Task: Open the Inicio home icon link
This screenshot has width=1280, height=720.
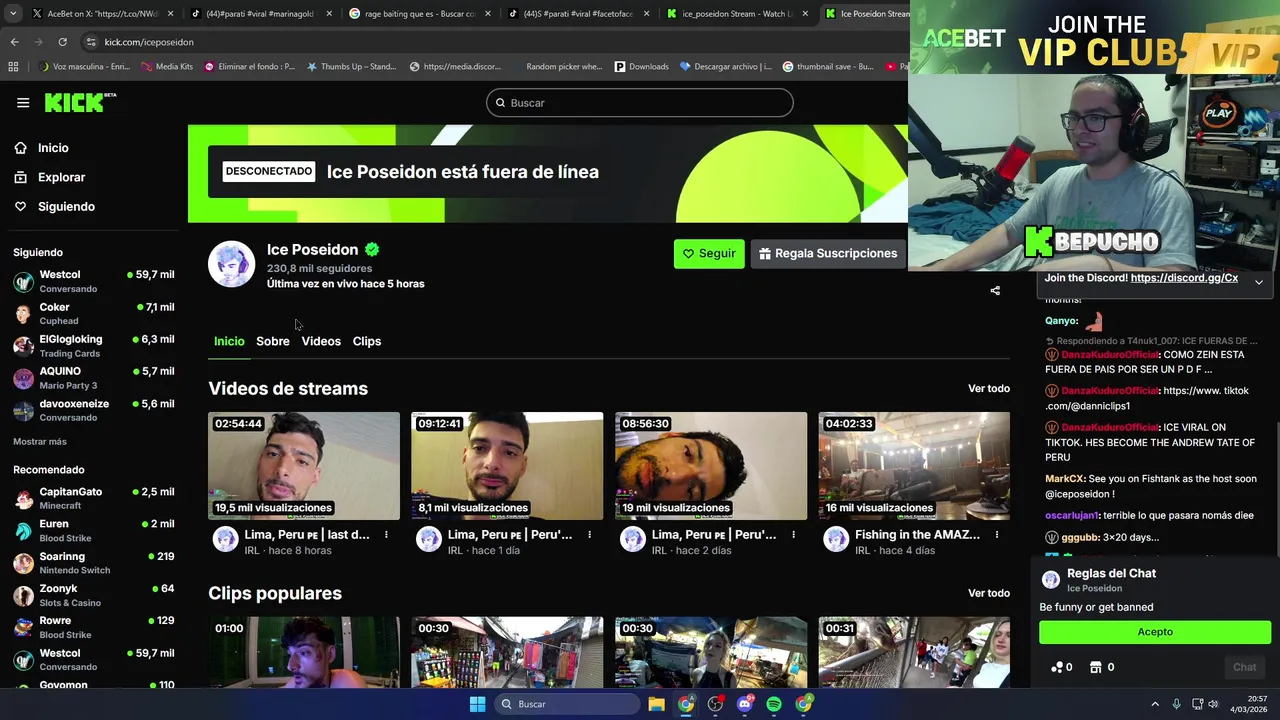Action: coord(20,148)
